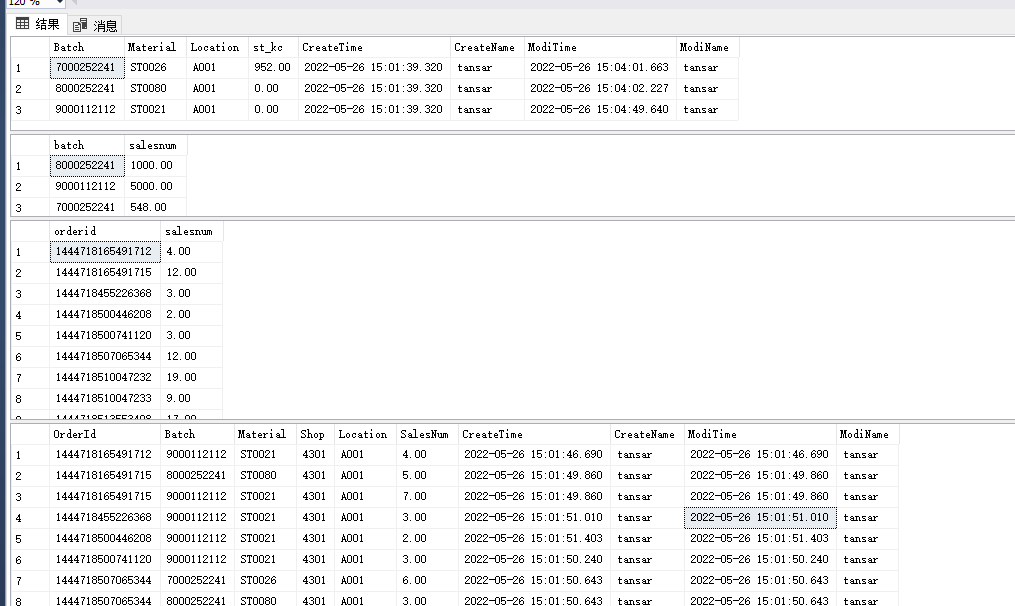The height and width of the screenshot is (606, 1015).
Task: Select the 1000.00 salesnum cell
Action: [155, 166]
